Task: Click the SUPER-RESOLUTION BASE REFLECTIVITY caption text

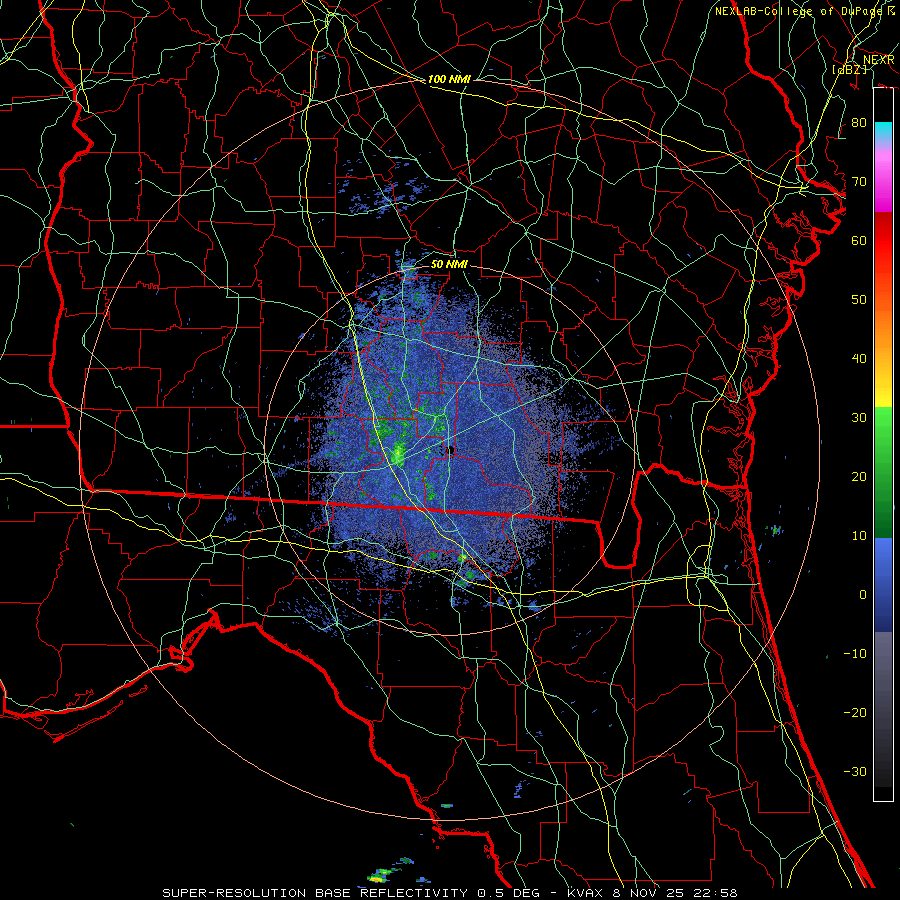Action: tap(315, 893)
